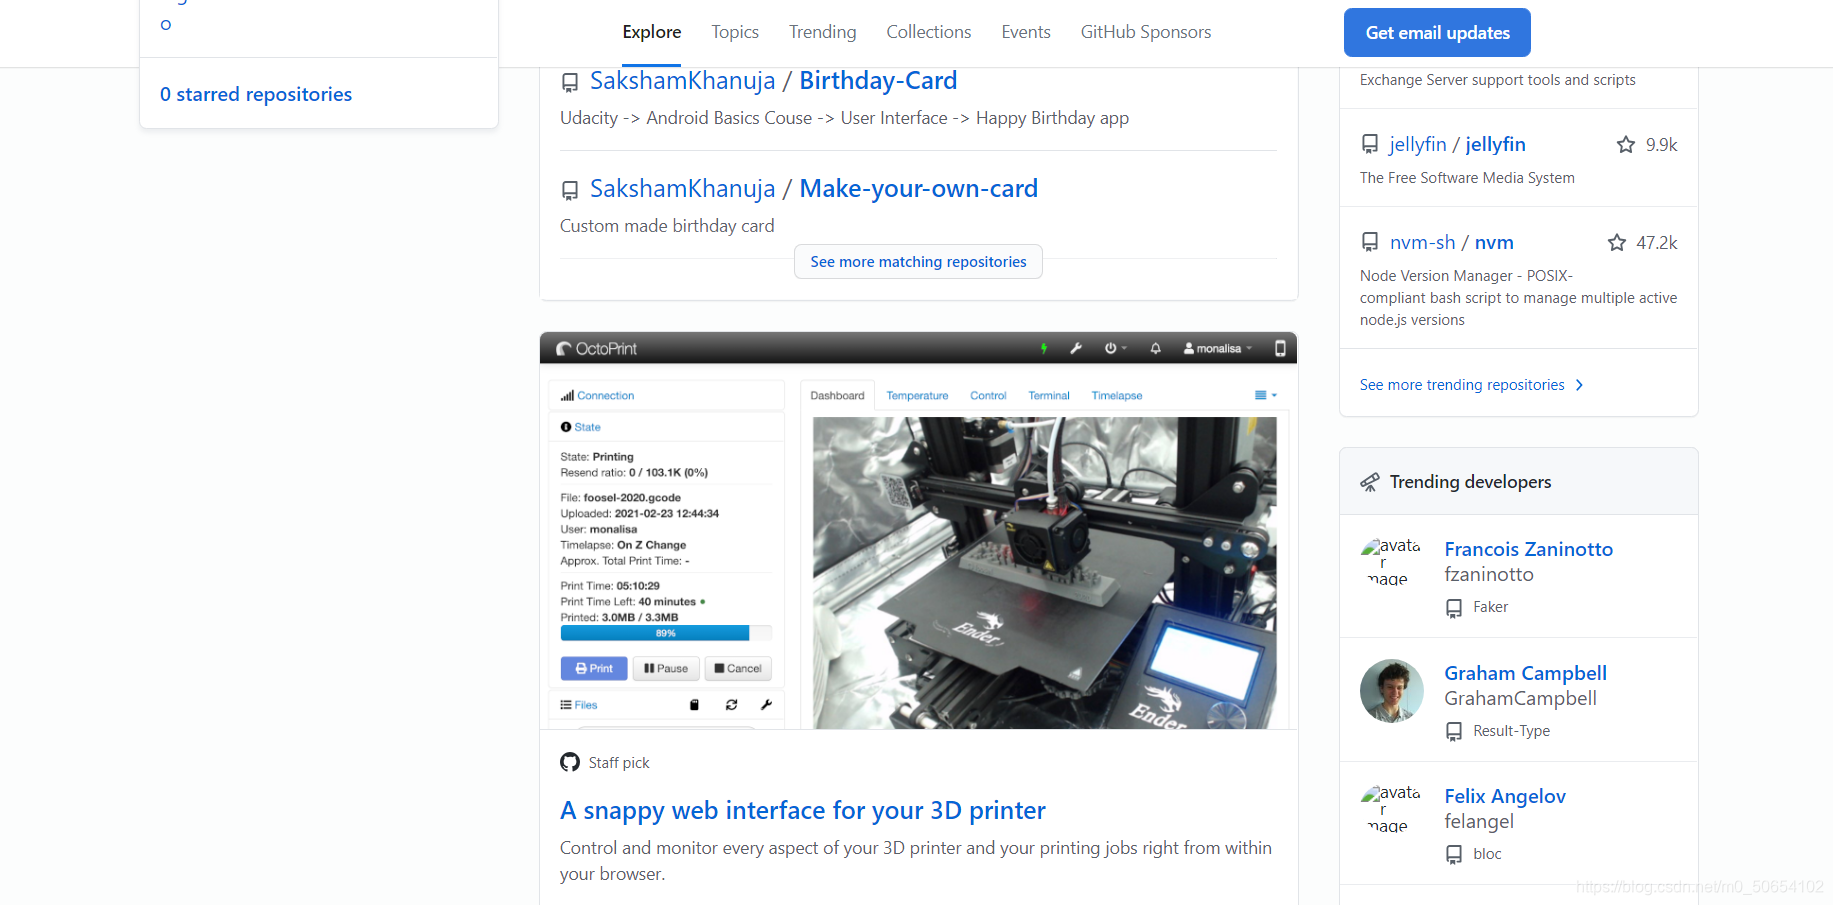Viewport: 1833px width, 905px height.
Task: Open the felangel username link
Action: (x=1479, y=821)
